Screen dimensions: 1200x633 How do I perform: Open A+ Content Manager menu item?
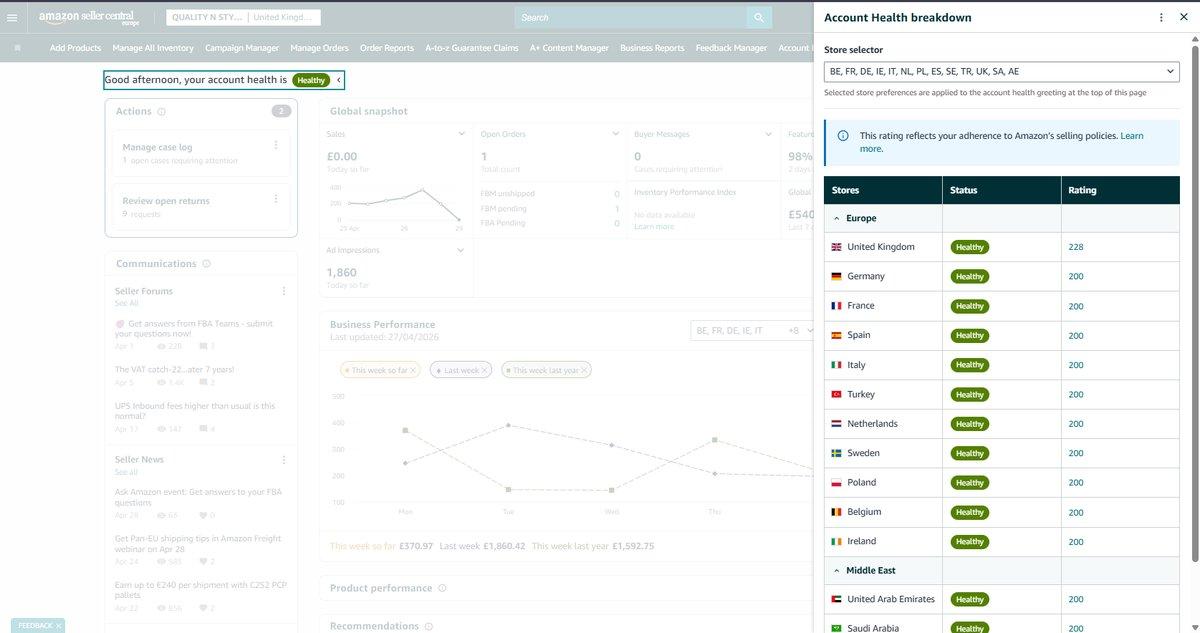[569, 48]
